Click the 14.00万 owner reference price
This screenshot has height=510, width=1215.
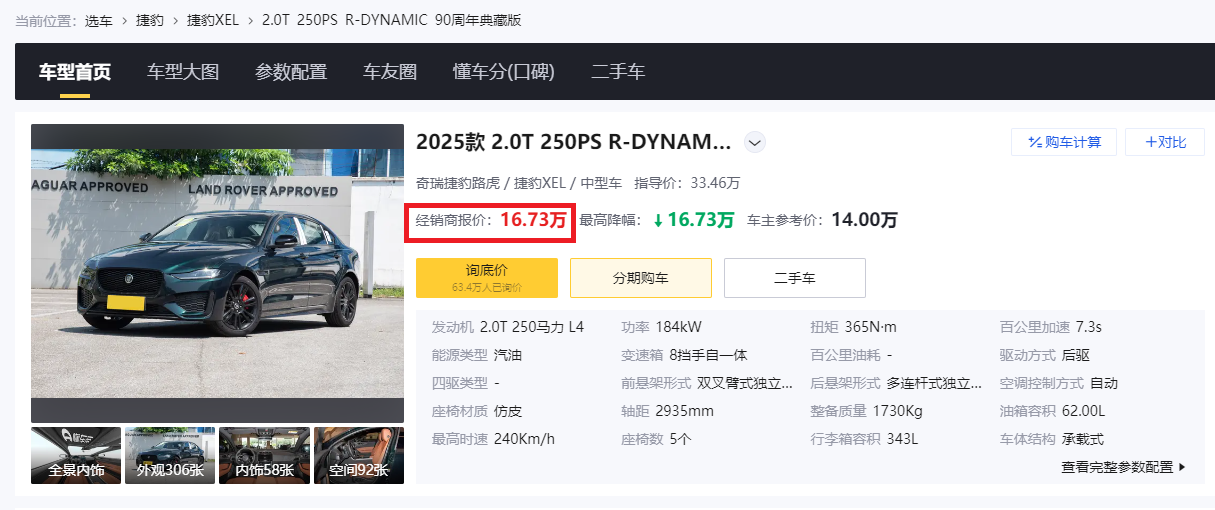864,220
